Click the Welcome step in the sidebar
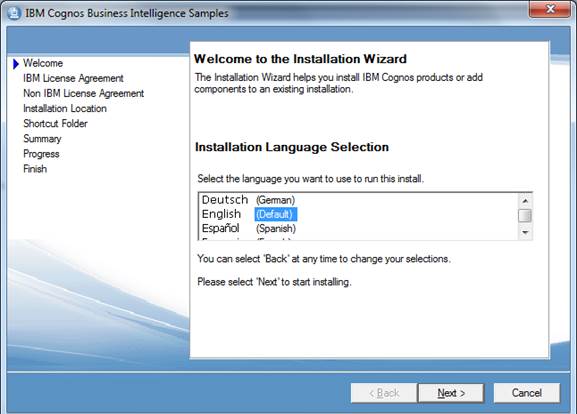577x414 pixels. [43, 63]
